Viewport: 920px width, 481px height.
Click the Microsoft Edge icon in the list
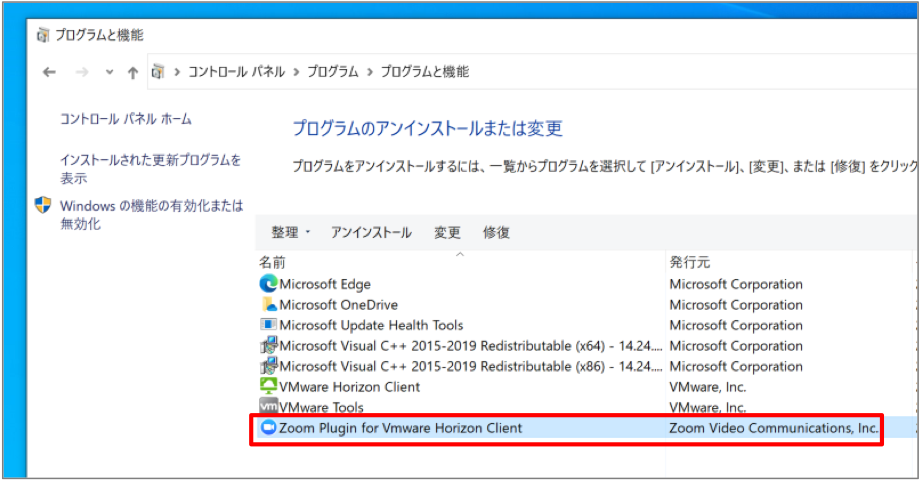point(268,284)
